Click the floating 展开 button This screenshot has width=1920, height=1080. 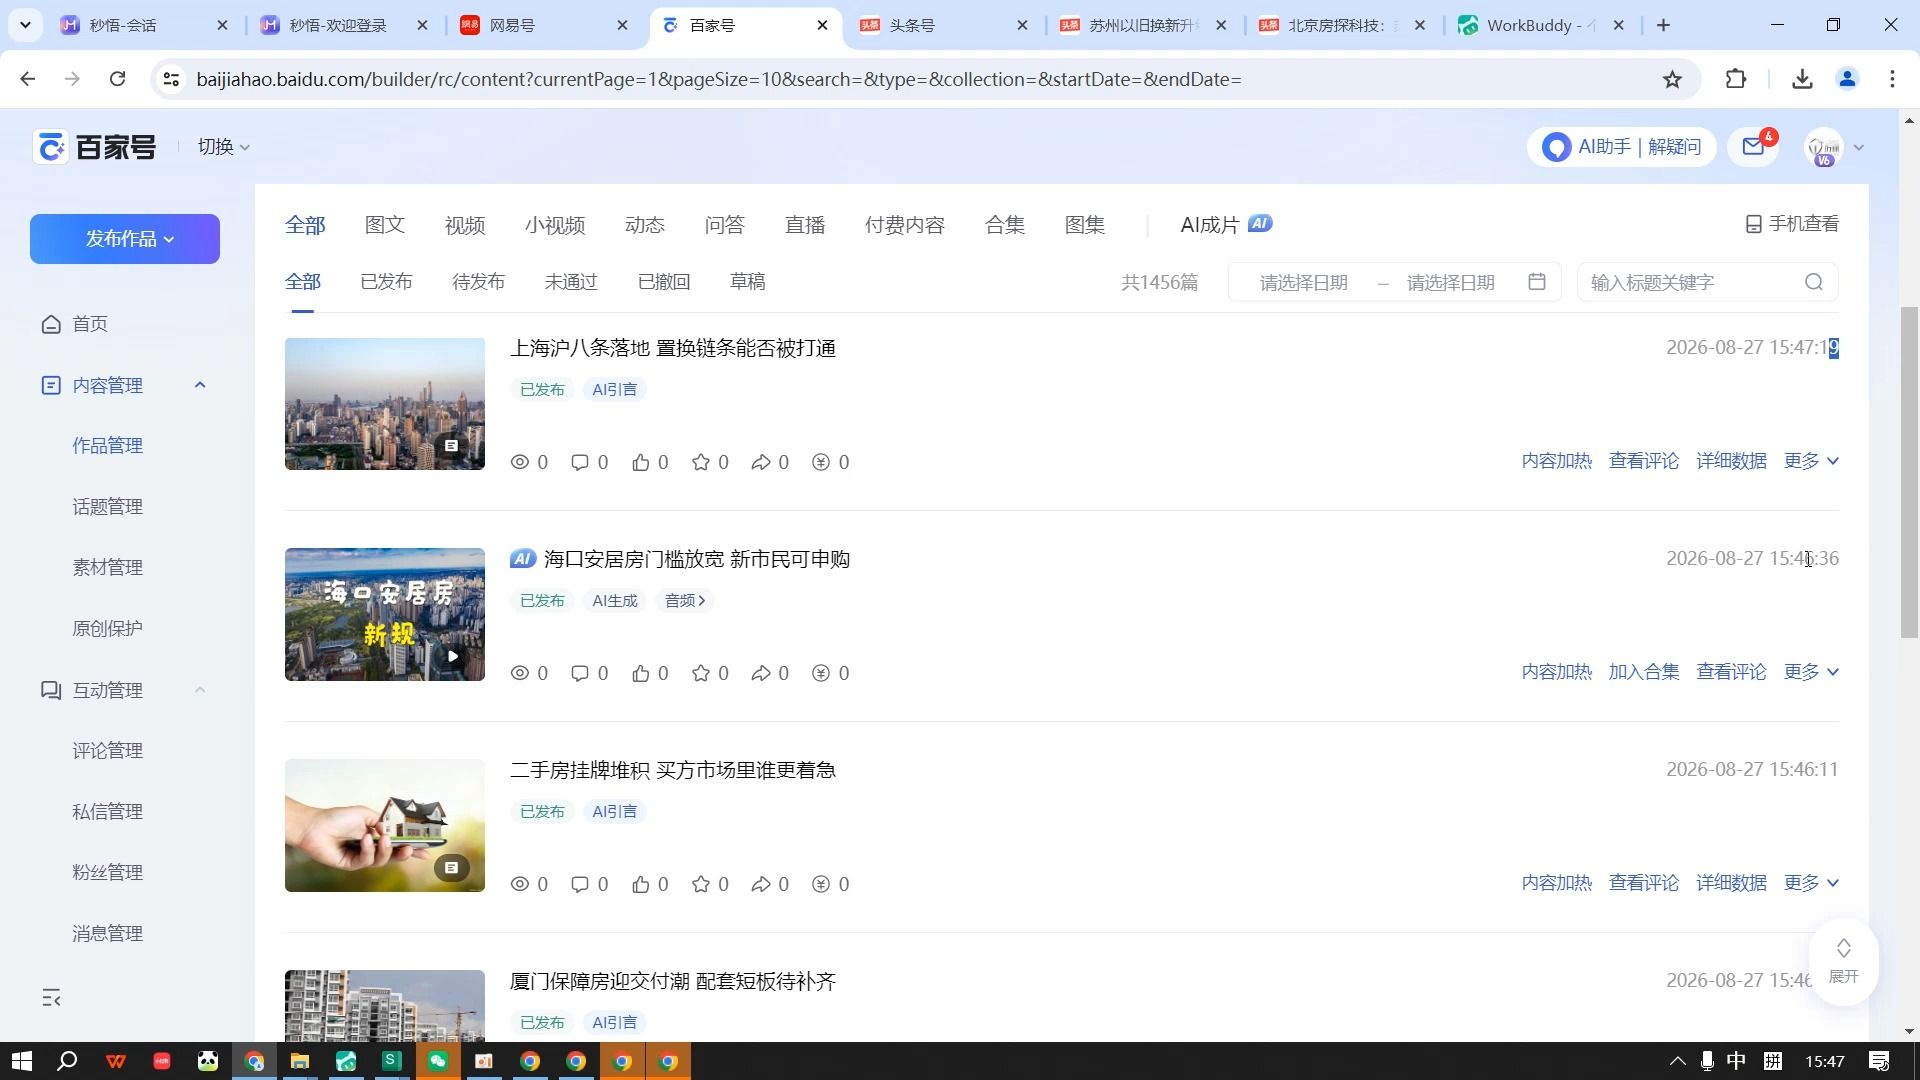click(x=1843, y=961)
